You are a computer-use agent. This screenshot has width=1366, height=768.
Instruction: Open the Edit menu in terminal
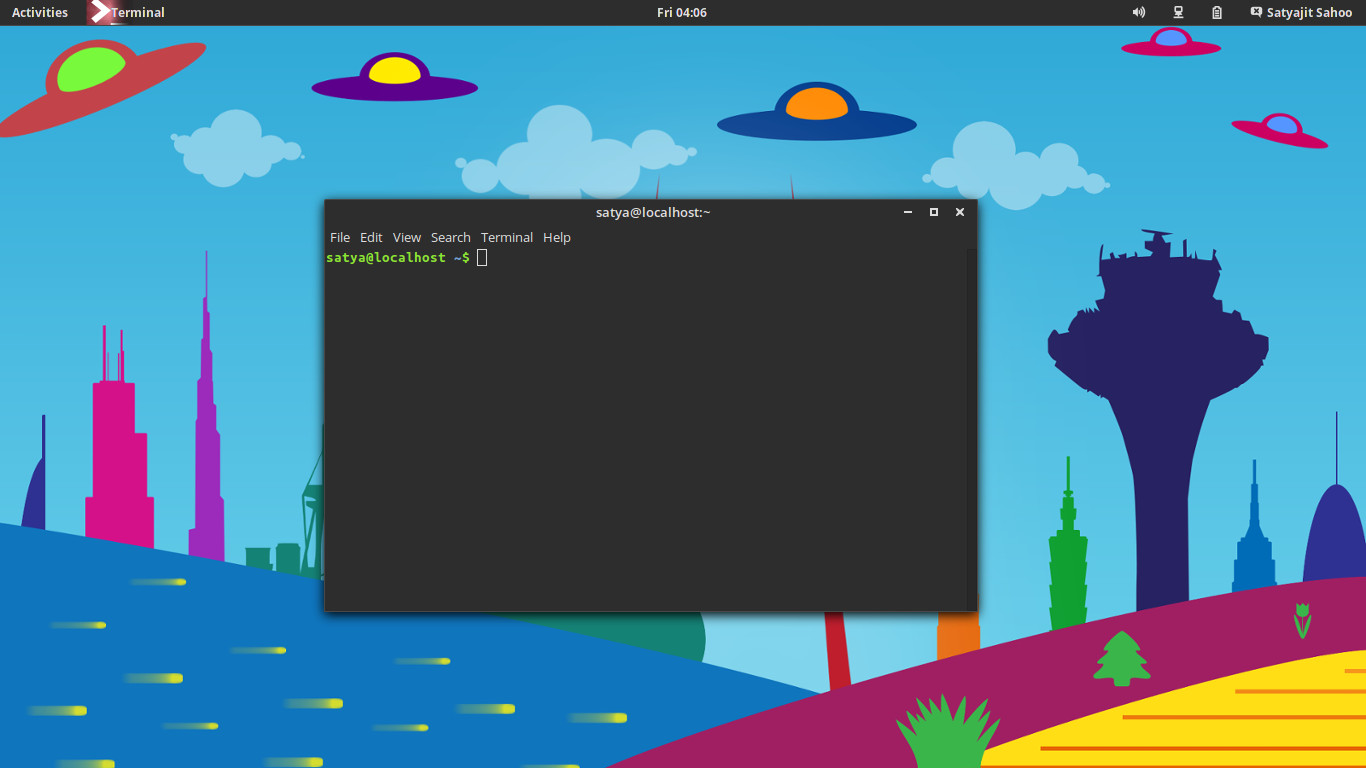coord(371,237)
